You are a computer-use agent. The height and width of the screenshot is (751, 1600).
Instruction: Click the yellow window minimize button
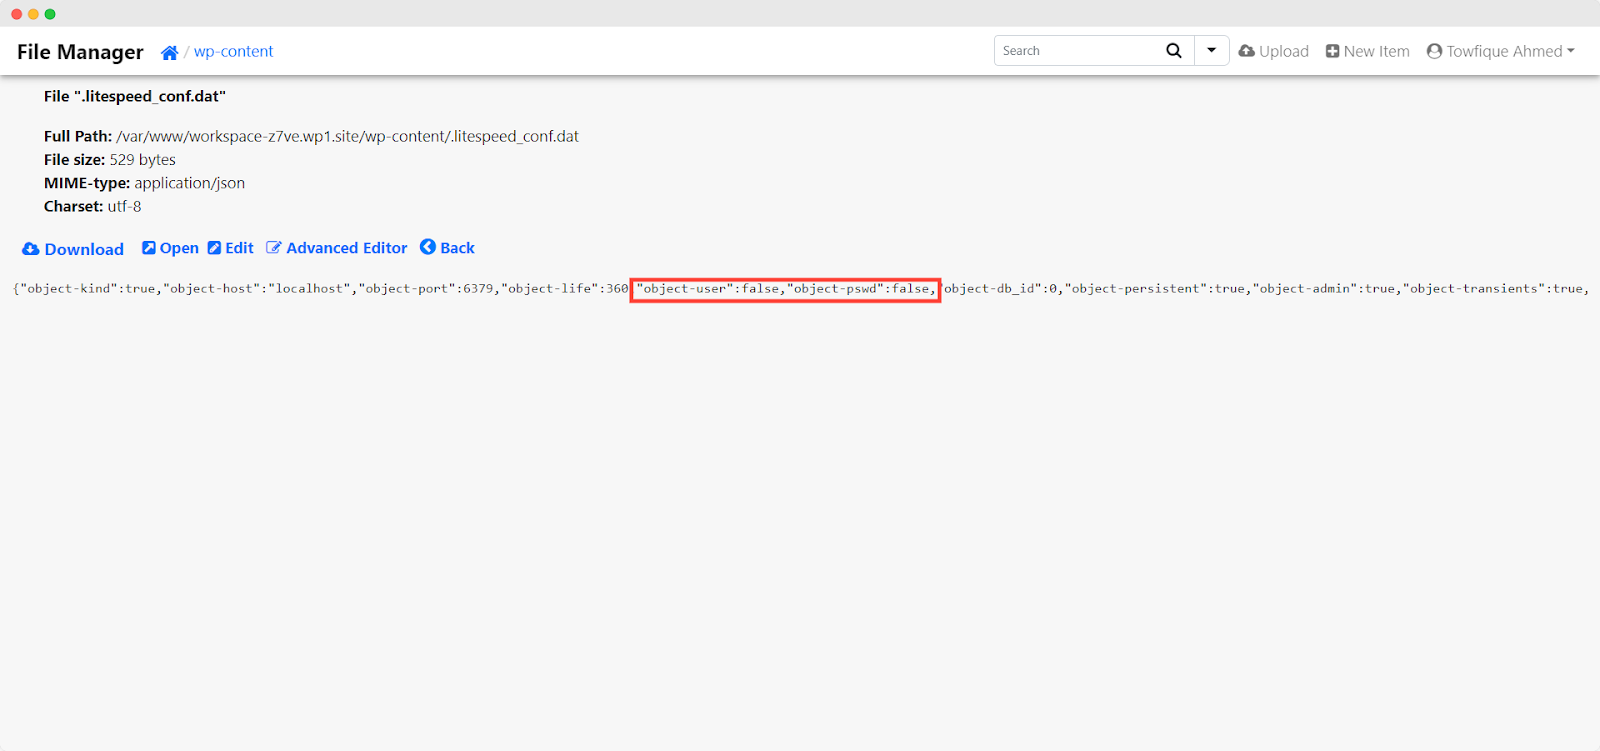tap(33, 14)
